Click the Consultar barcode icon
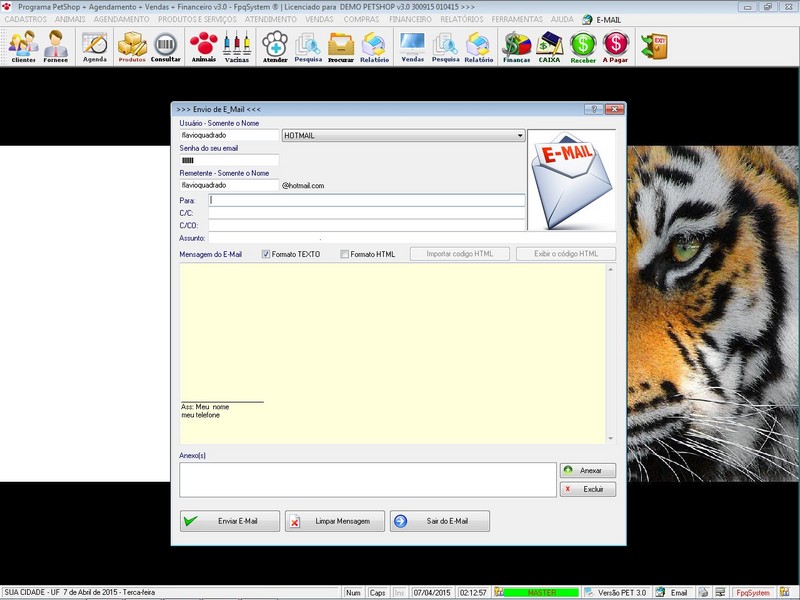This screenshot has width=800, height=600. (x=166, y=46)
